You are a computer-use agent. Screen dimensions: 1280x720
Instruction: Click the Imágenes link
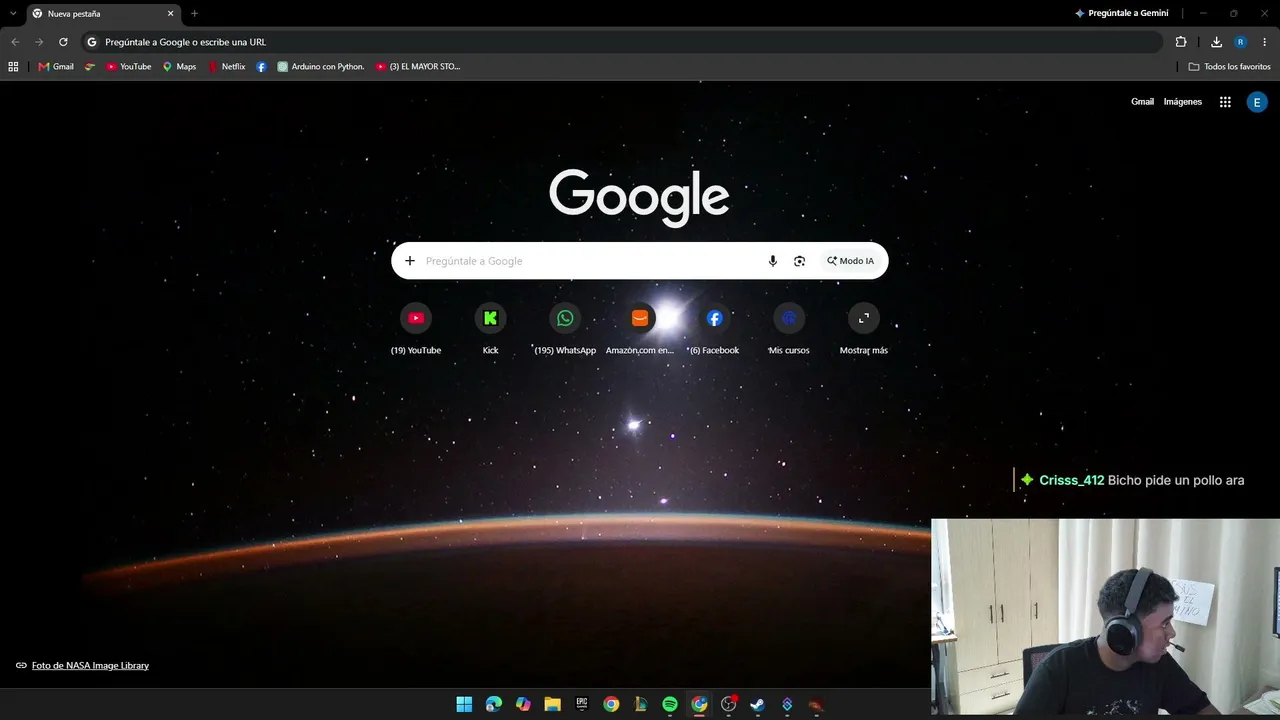click(x=1183, y=102)
